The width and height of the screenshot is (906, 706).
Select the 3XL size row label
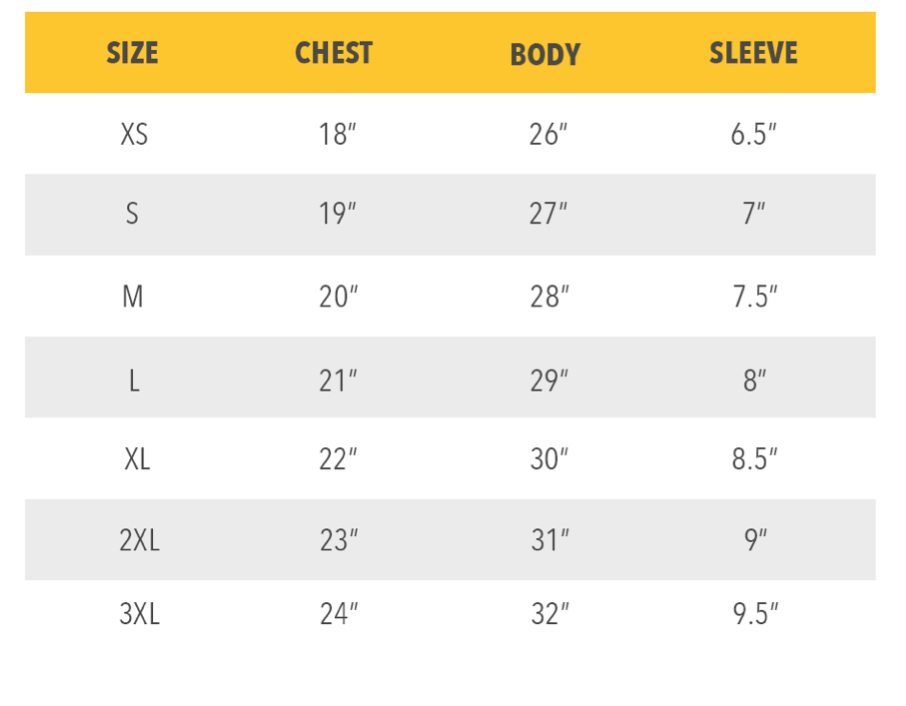139,614
